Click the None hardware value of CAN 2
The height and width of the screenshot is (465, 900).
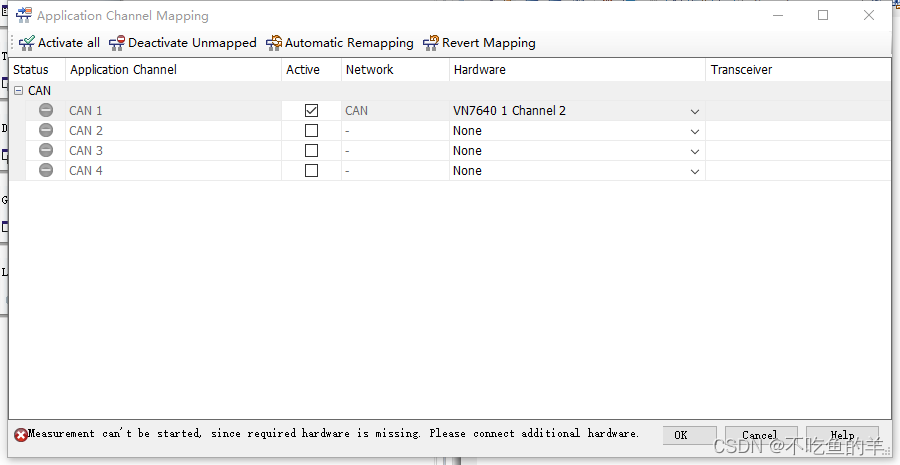pyautogui.click(x=467, y=131)
